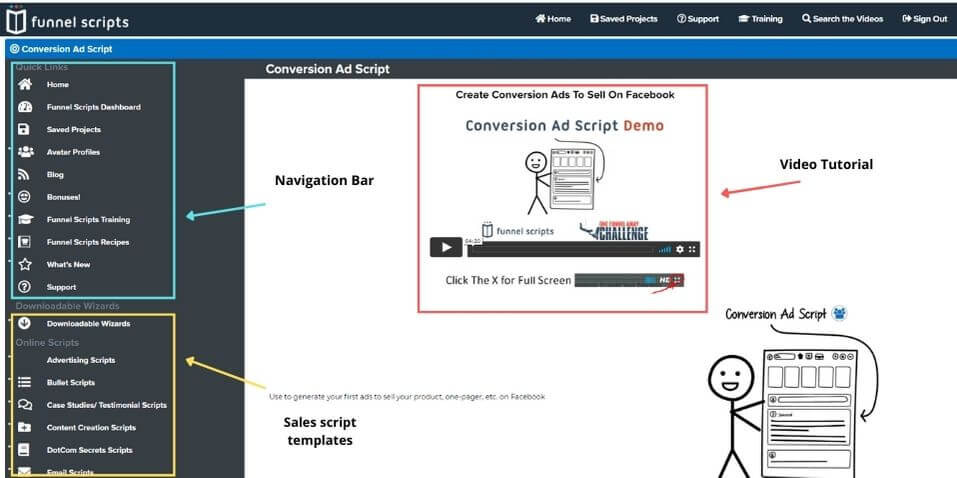Open the sidebar Support link

(x=62, y=287)
